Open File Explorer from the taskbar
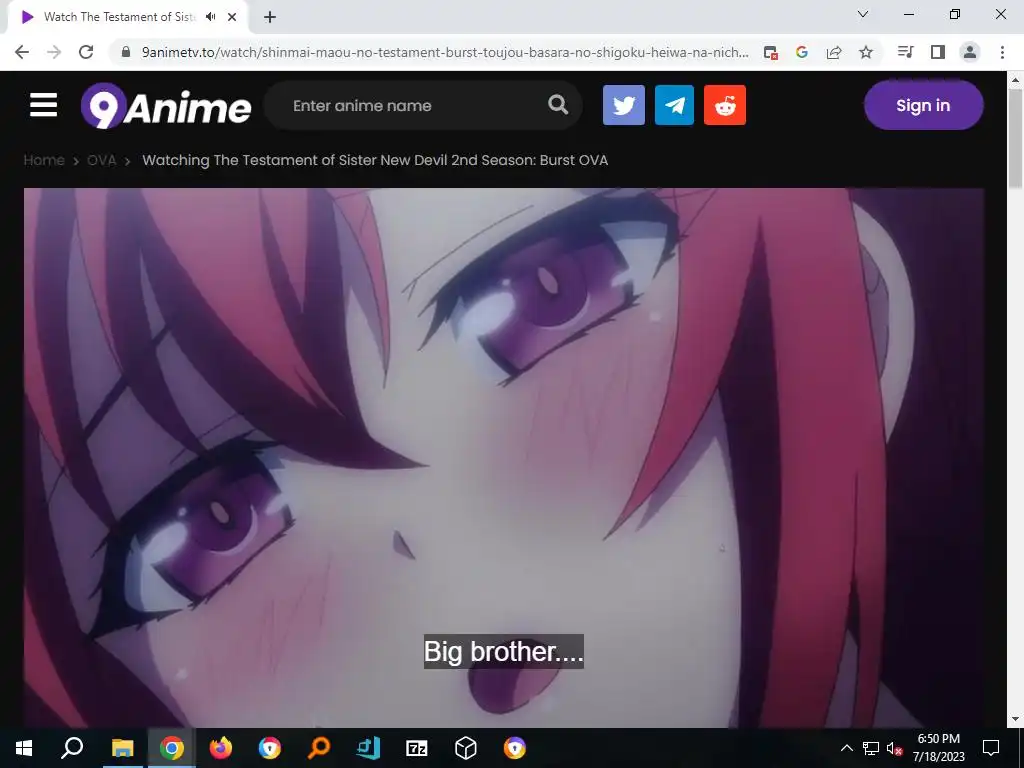This screenshot has width=1024, height=768. tap(122, 748)
